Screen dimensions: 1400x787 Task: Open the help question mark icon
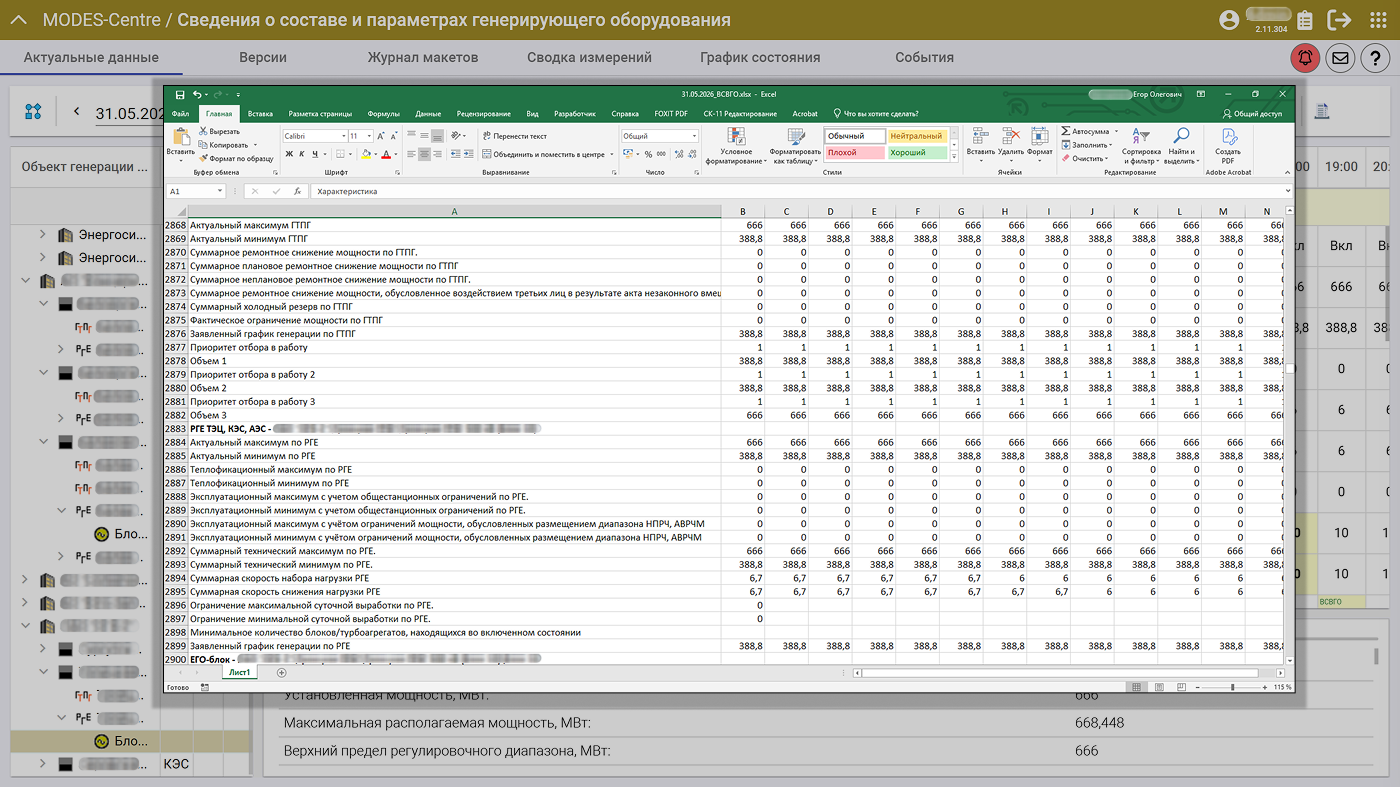coord(1376,58)
